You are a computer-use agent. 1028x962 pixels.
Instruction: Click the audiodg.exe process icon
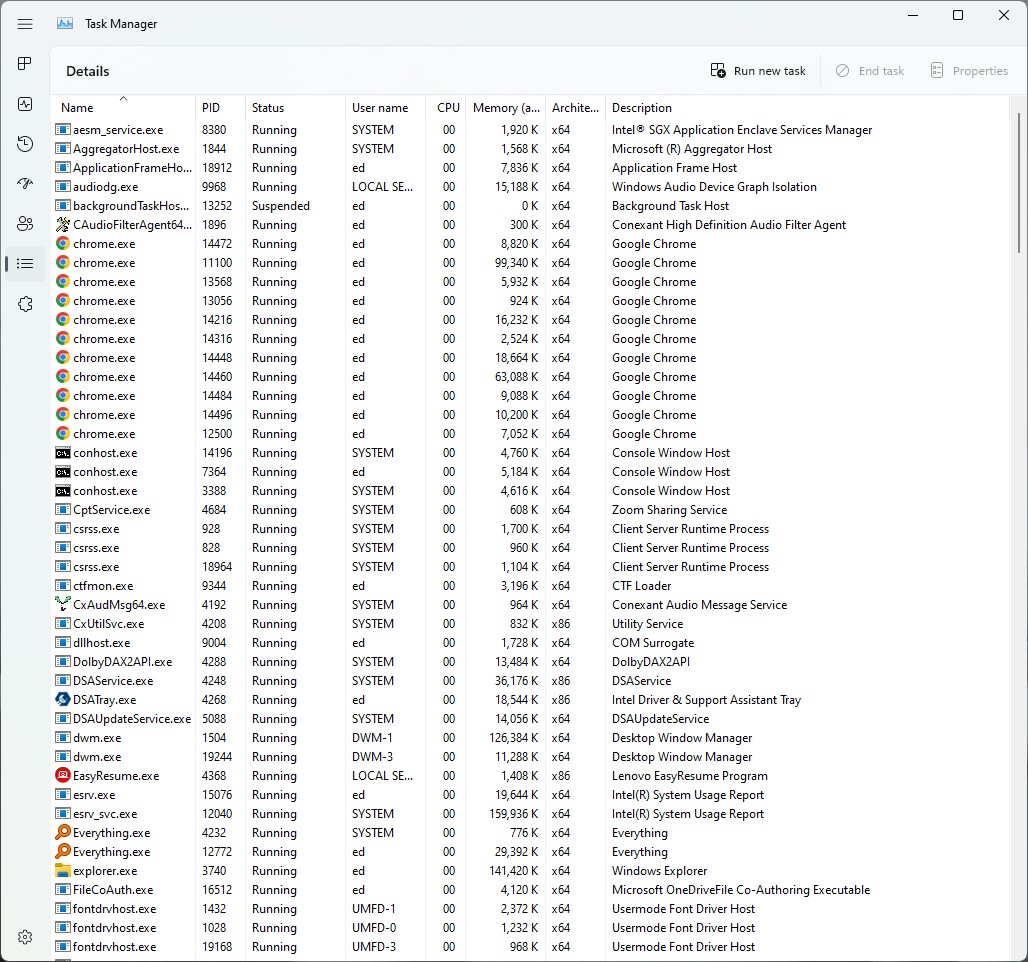coord(63,187)
